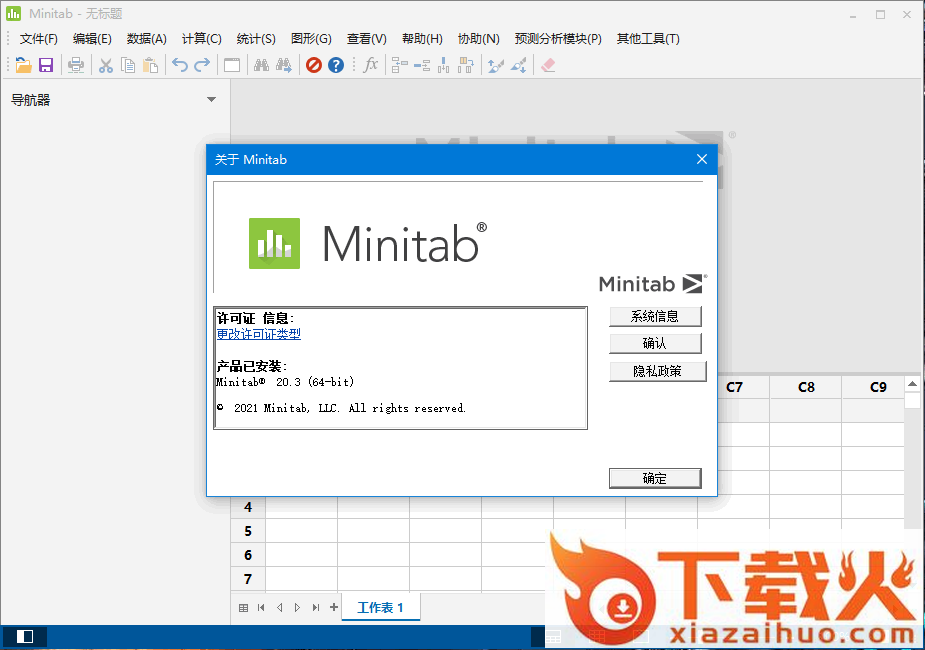The image size is (925, 650).
Task: Switch to the 工作表 1 tab
Action: pos(381,608)
